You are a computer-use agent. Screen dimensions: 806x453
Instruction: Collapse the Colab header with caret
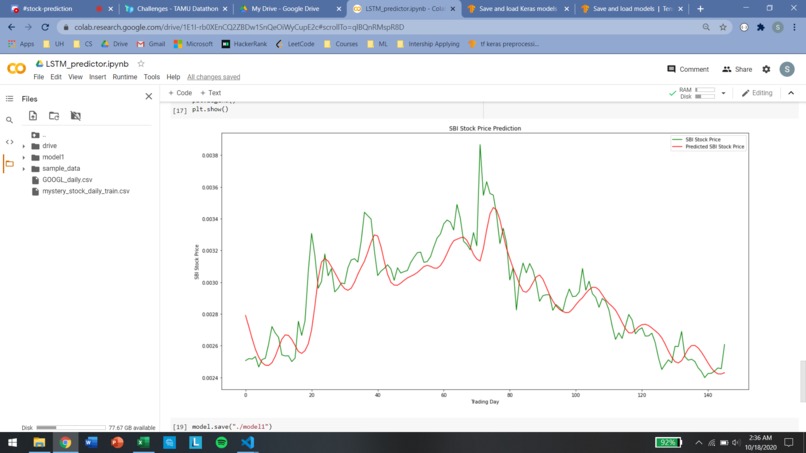pos(791,93)
